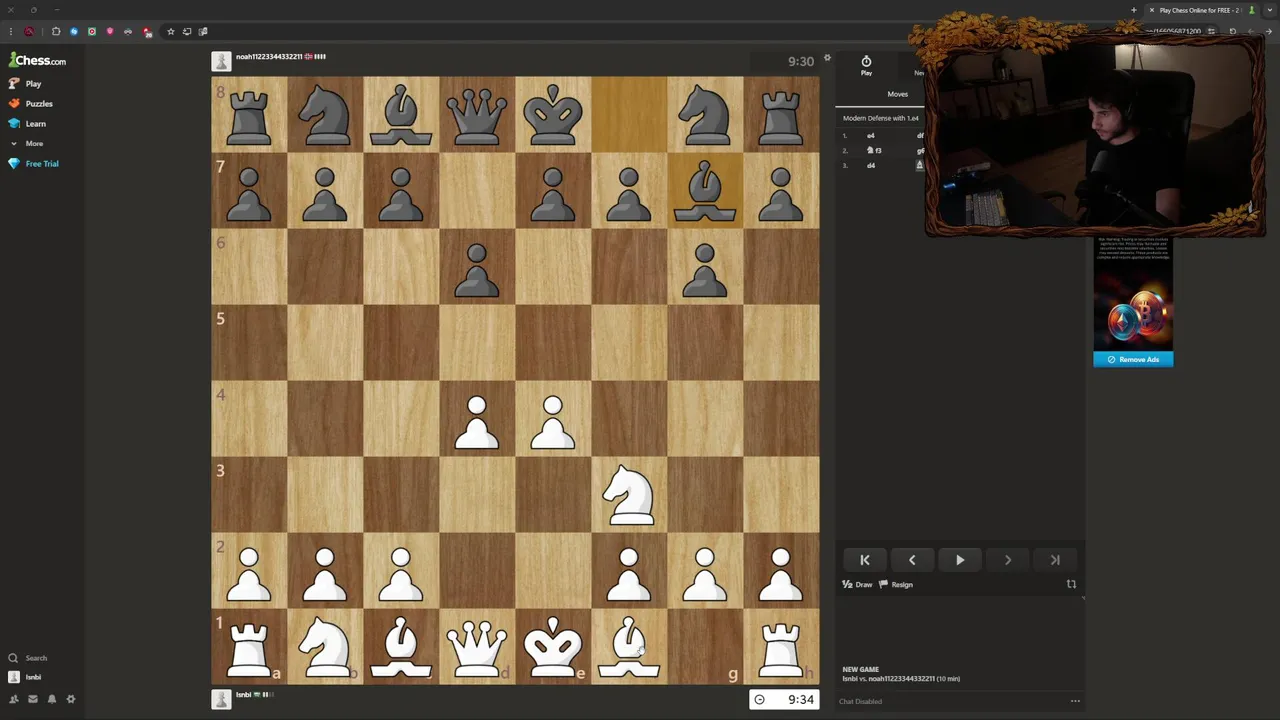Screen dimensions: 1280x720
Task: Open the opponent's avatar above the board
Action: click(x=222, y=62)
